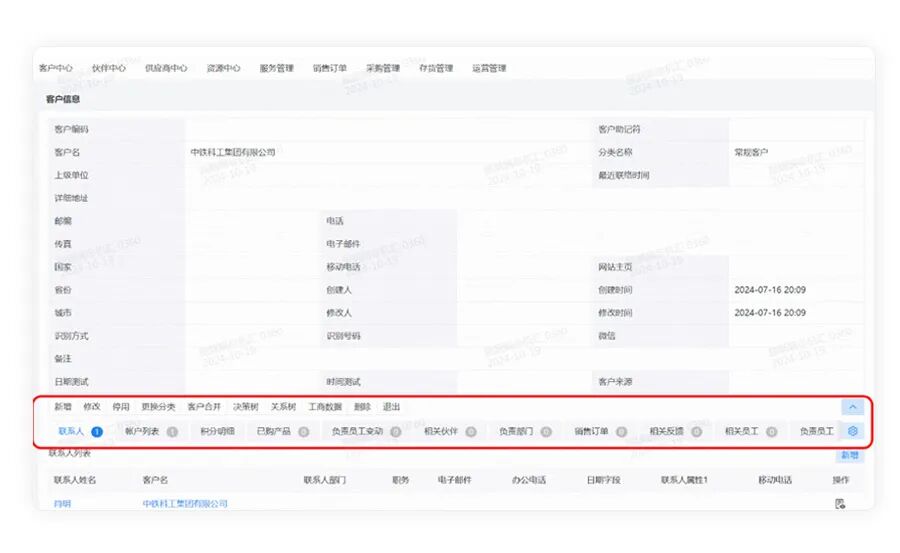Click the edit icon in the 操作 column
This screenshot has height=553, width=900.
pos(840,503)
